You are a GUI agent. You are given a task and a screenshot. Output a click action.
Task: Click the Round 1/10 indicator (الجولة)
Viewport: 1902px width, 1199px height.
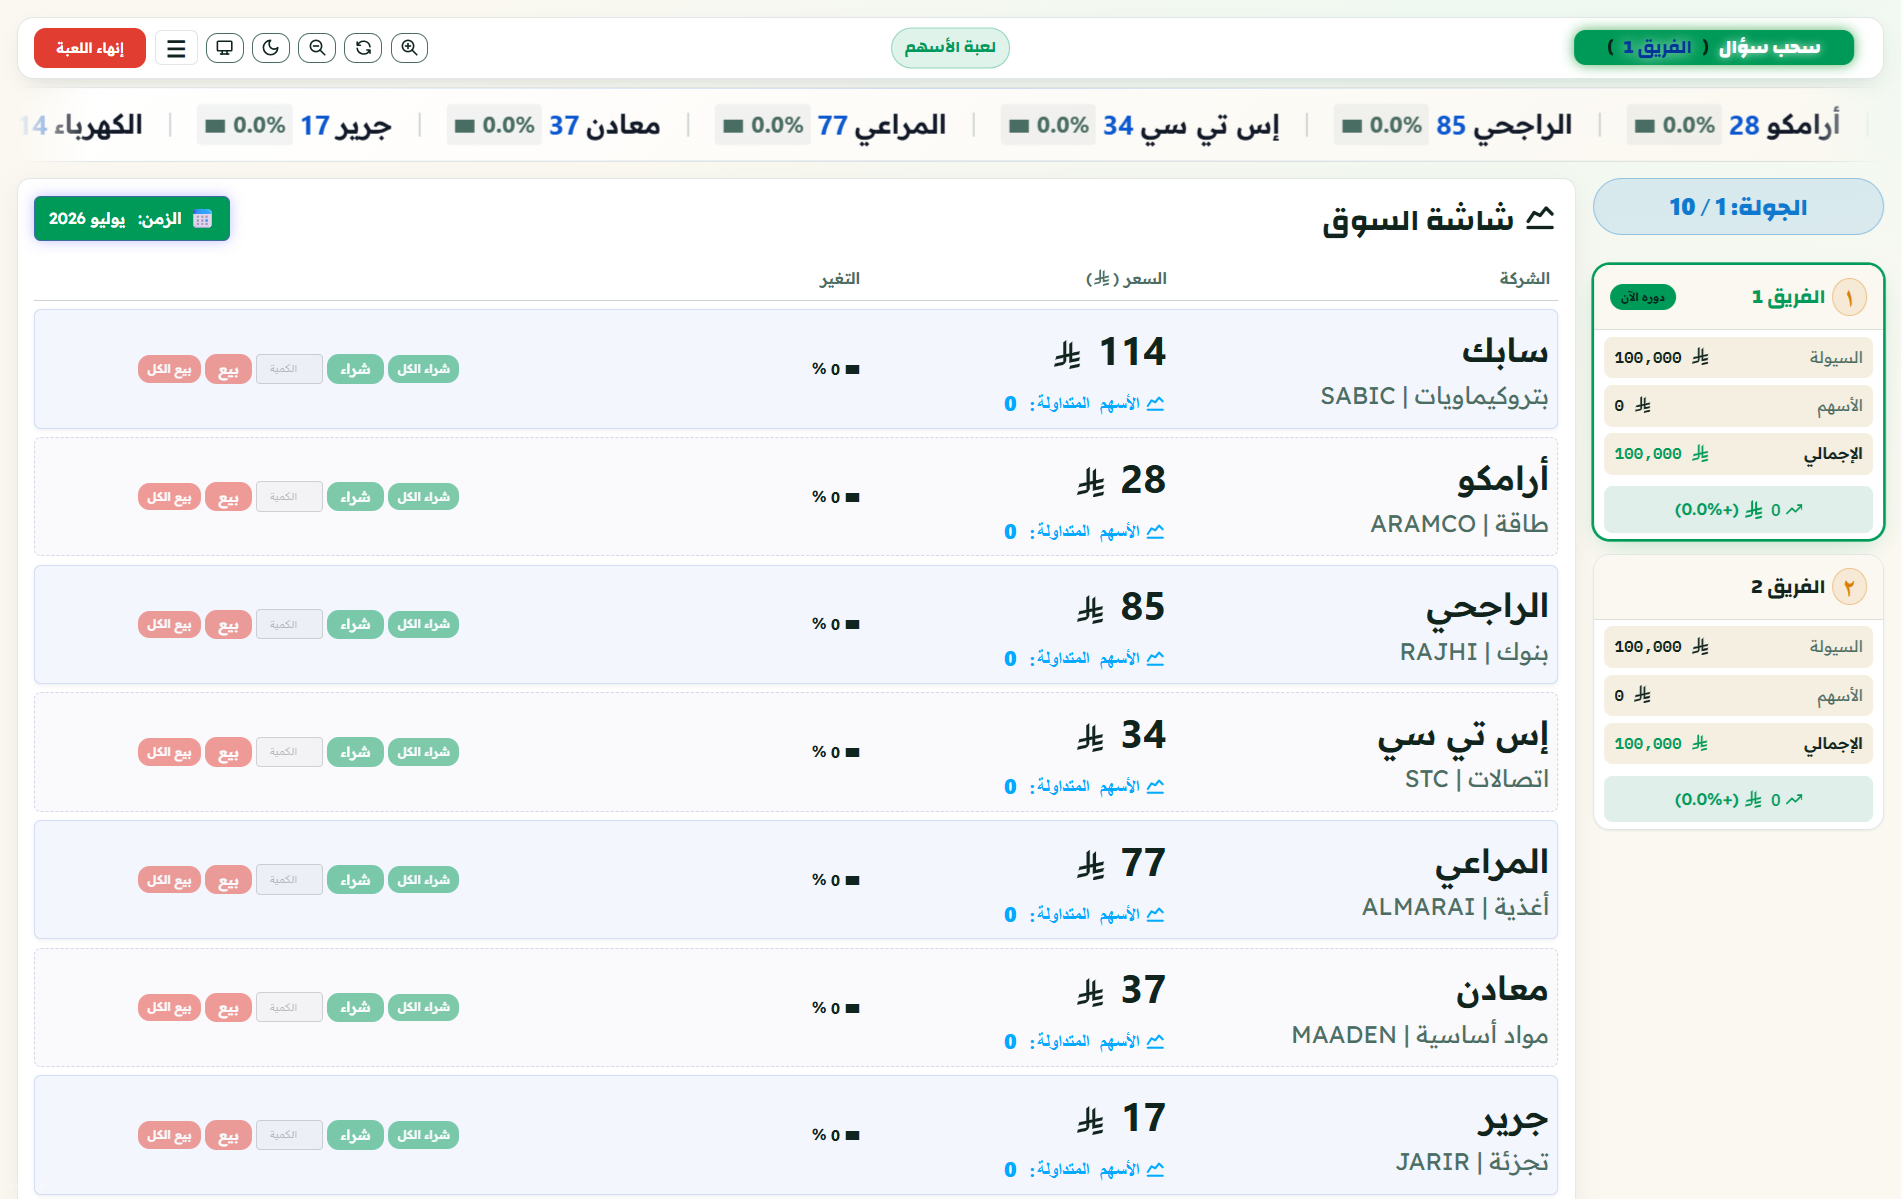(1738, 207)
